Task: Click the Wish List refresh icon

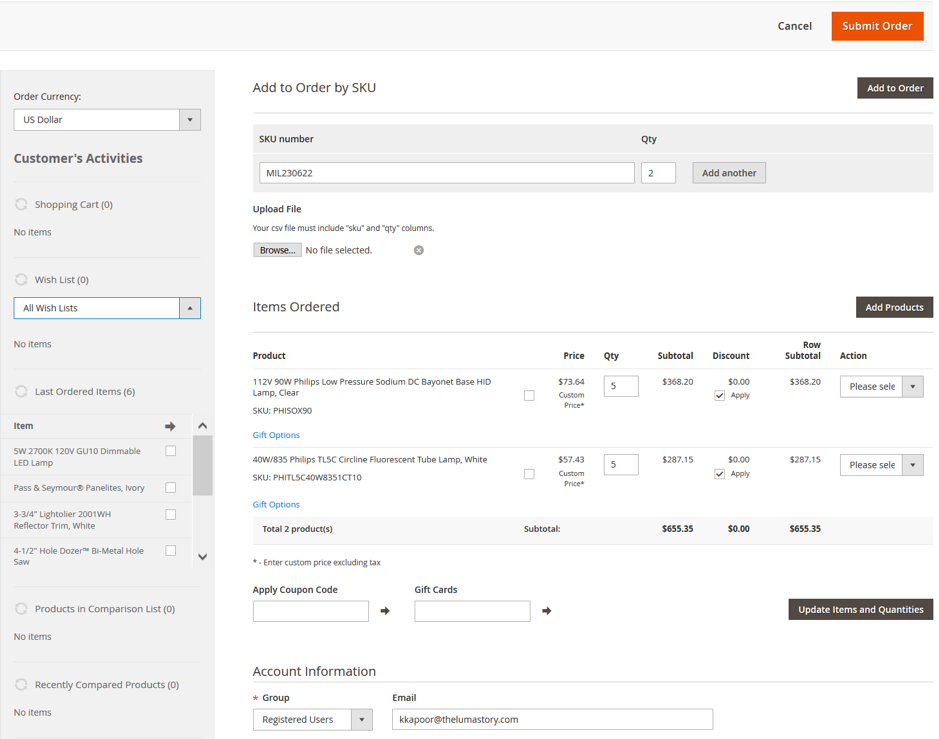Action: point(21,280)
